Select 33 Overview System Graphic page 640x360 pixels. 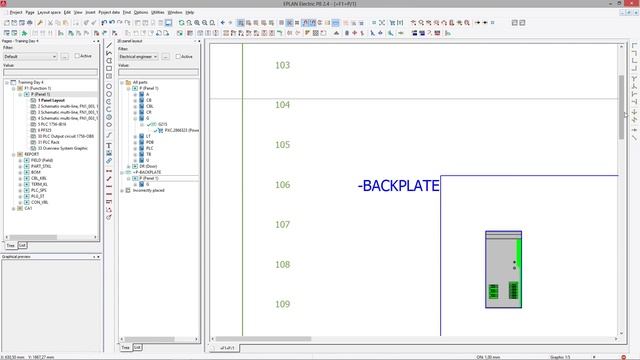62,149
